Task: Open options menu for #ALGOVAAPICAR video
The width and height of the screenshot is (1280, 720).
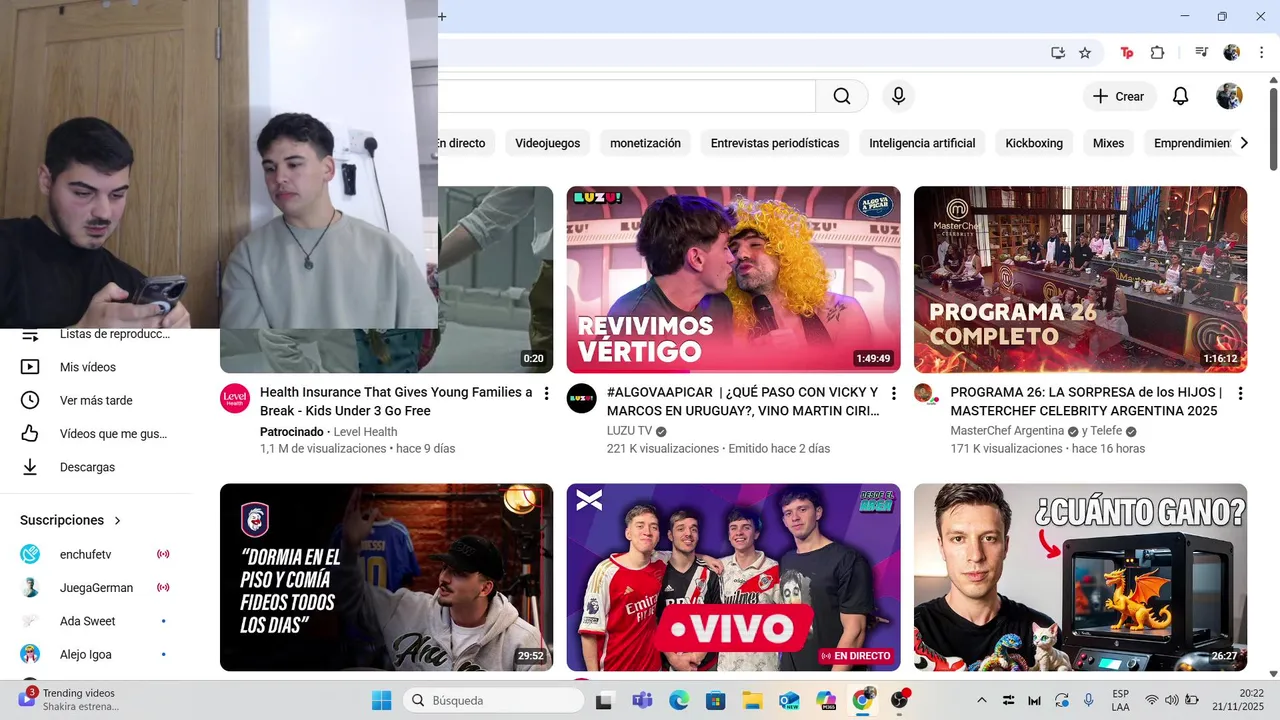Action: point(893,394)
